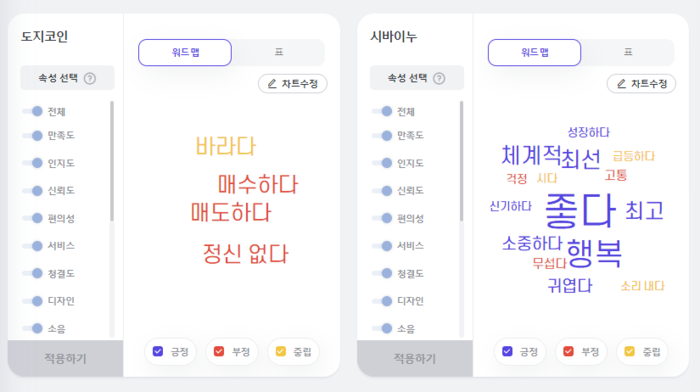The image size is (700, 392).
Task: Toggle 중립 checkbox under 도지코인 word map
Action: (281, 351)
